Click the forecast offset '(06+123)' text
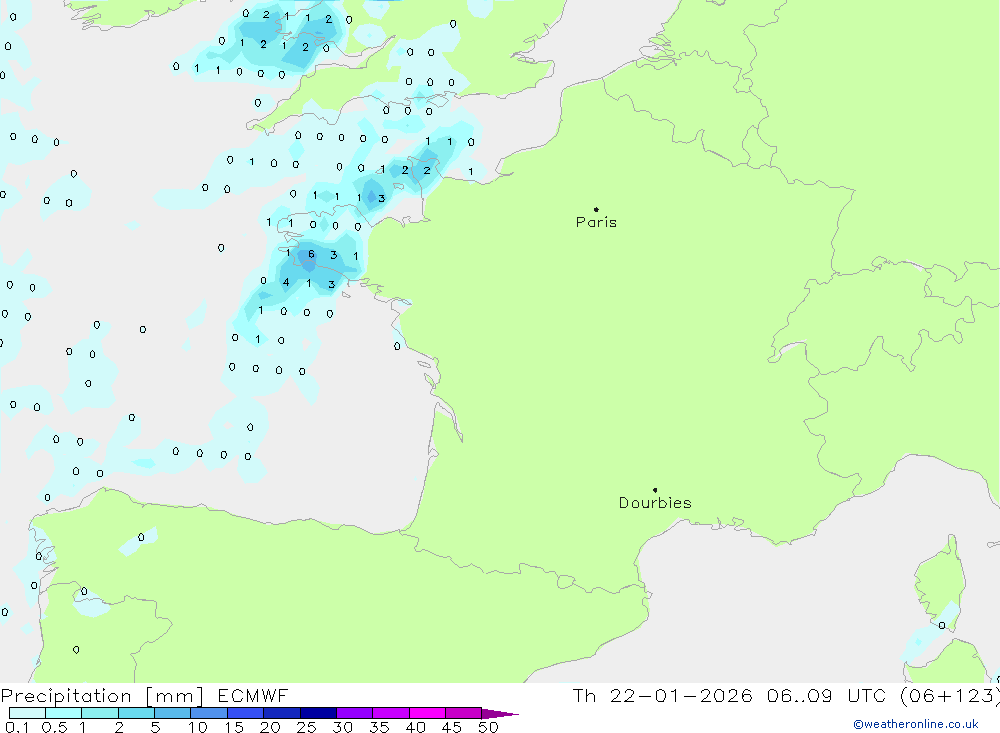The width and height of the screenshot is (1000, 733). tap(950, 696)
